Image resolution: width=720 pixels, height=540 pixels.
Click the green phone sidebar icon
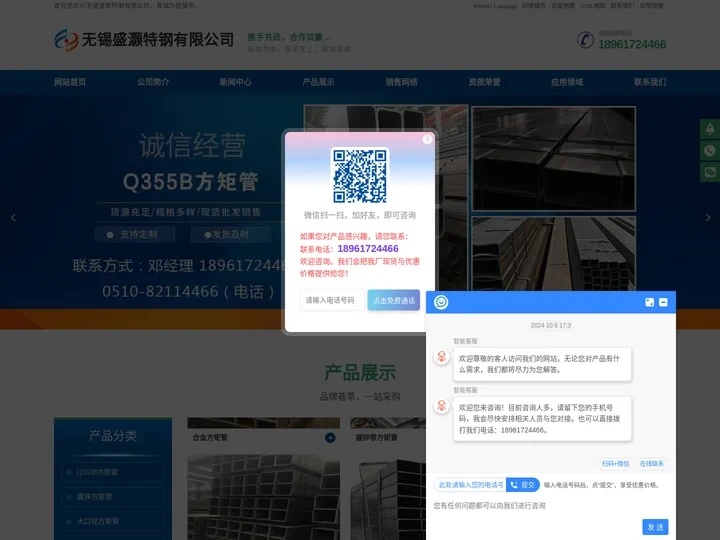pos(710,151)
